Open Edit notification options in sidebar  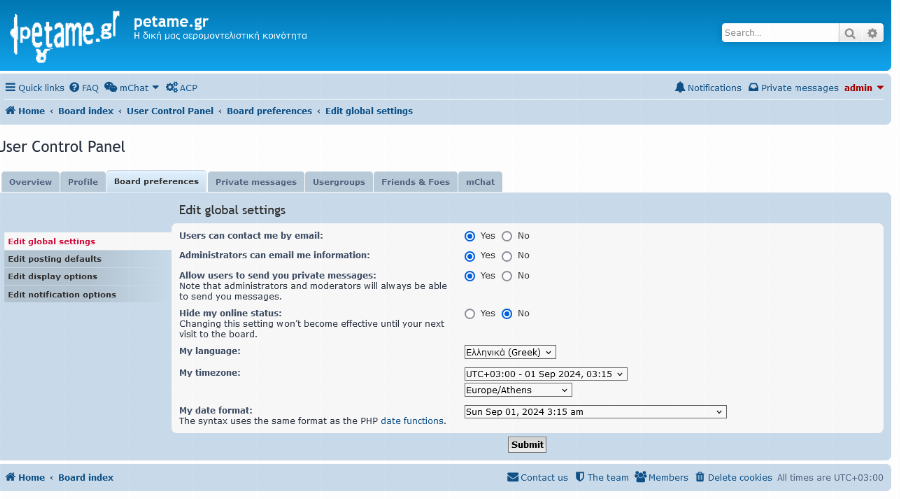[x=87, y=294]
